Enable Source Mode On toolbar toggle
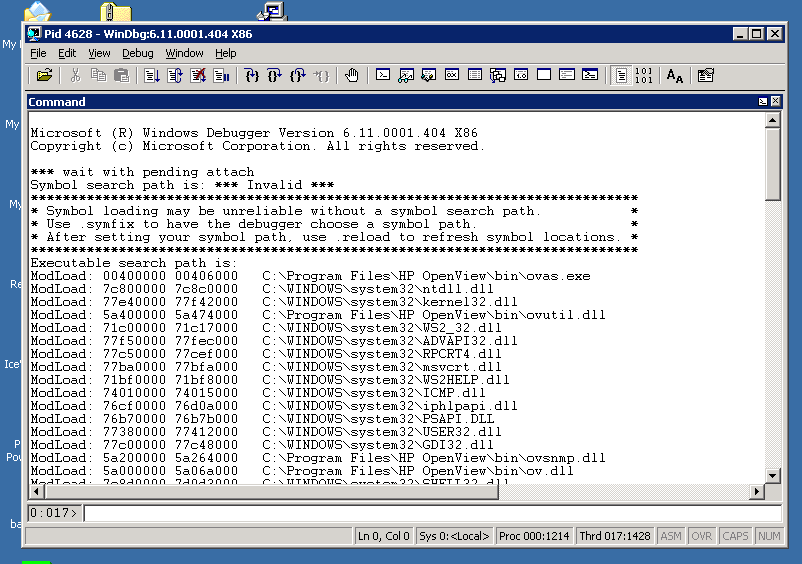Viewport: 802px width, 564px height. point(621,76)
